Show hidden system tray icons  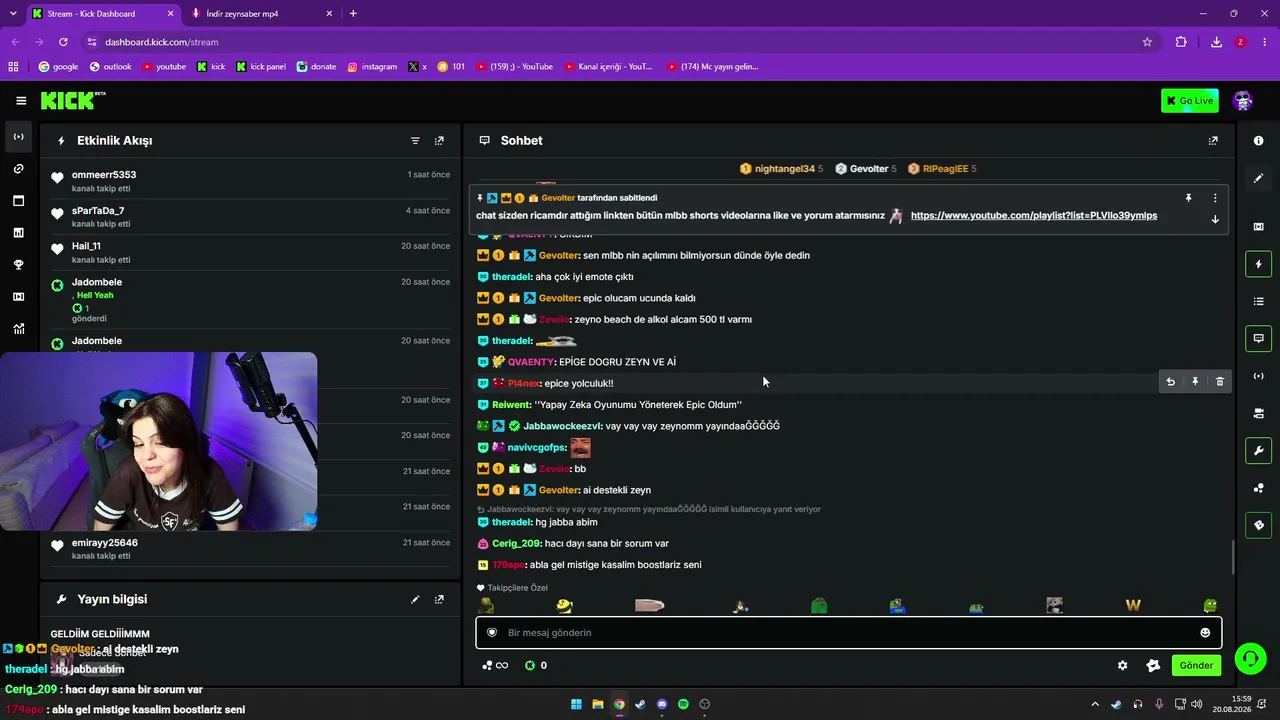(x=1095, y=704)
